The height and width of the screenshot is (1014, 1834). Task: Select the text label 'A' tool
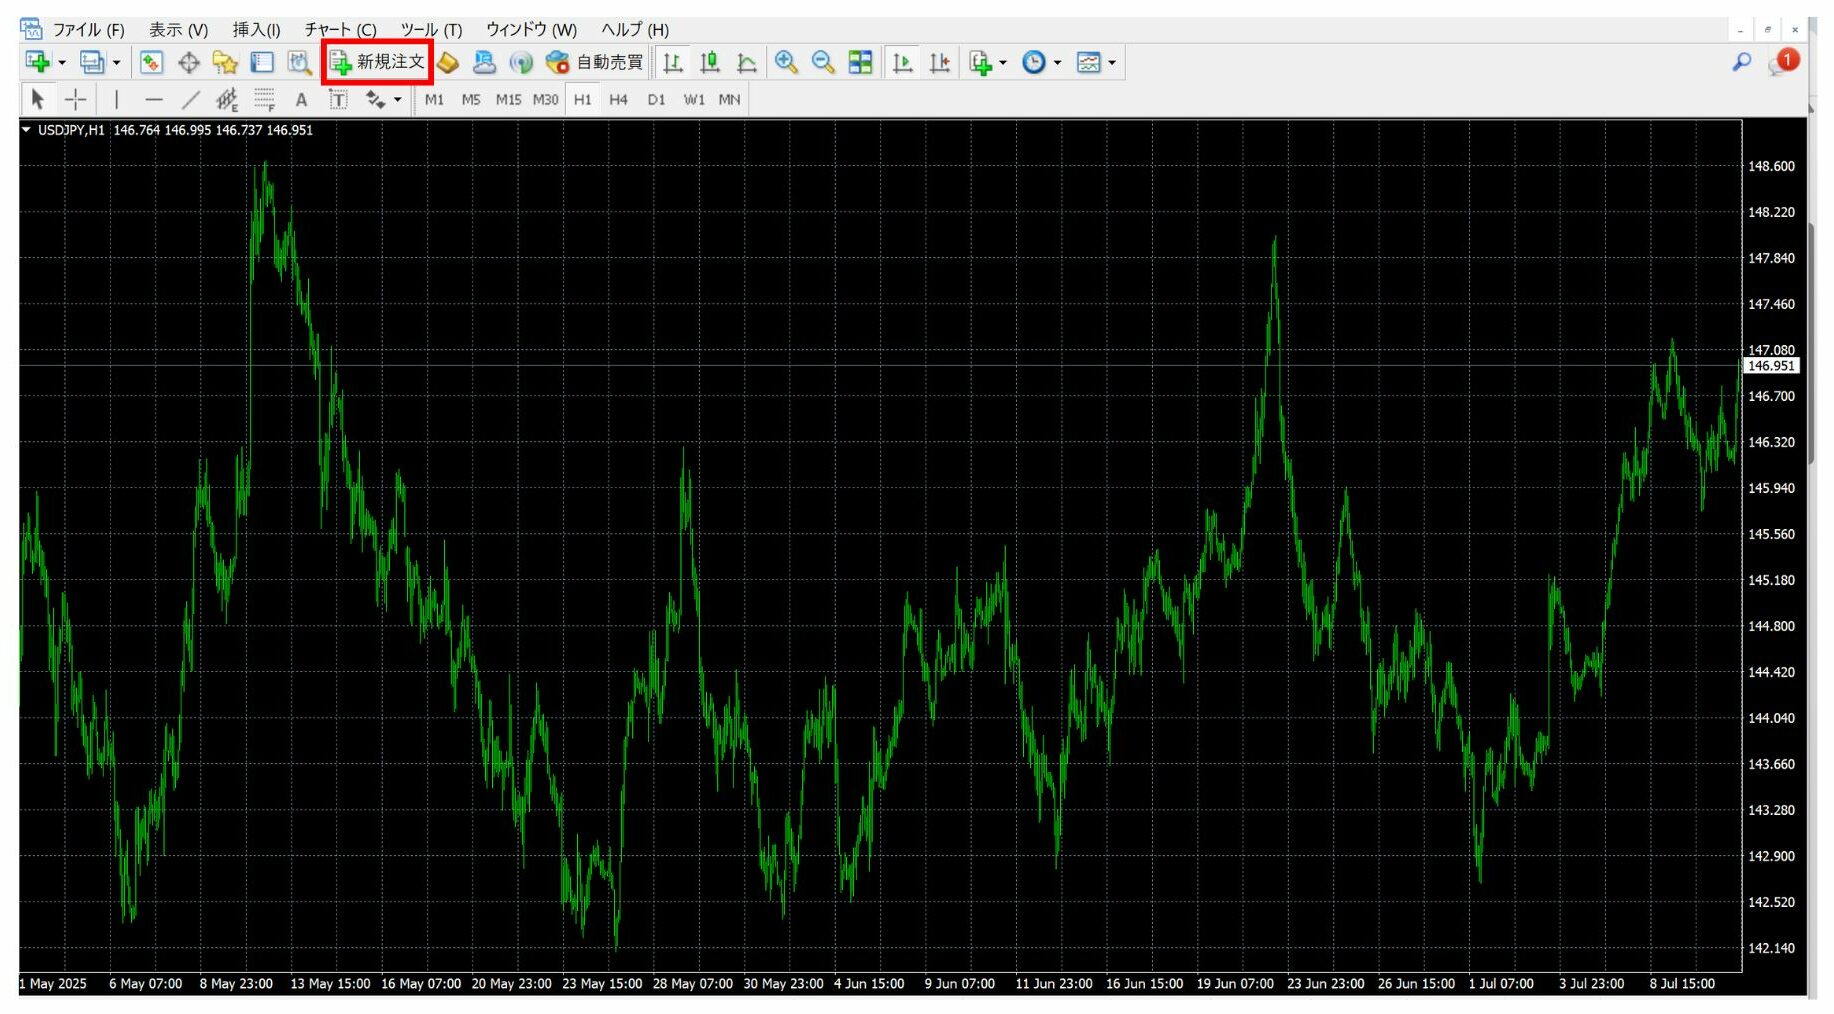click(x=301, y=99)
